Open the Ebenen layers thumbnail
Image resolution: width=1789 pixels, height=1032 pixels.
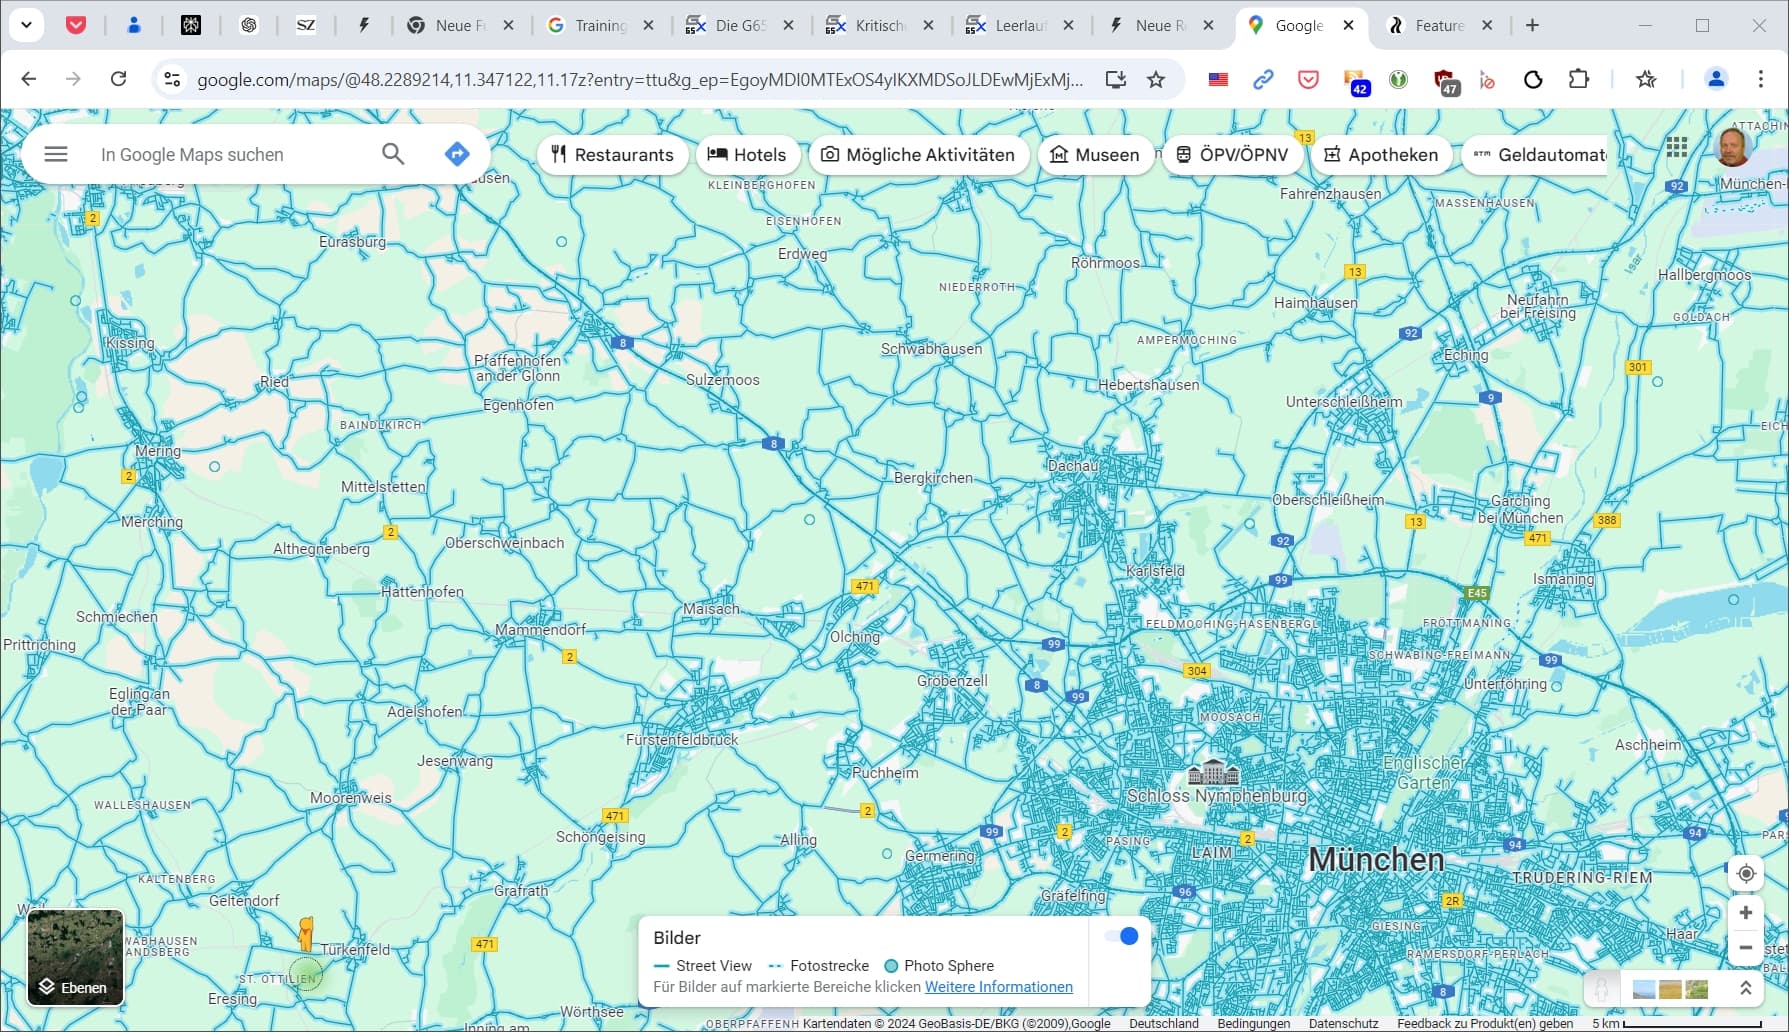[75, 957]
